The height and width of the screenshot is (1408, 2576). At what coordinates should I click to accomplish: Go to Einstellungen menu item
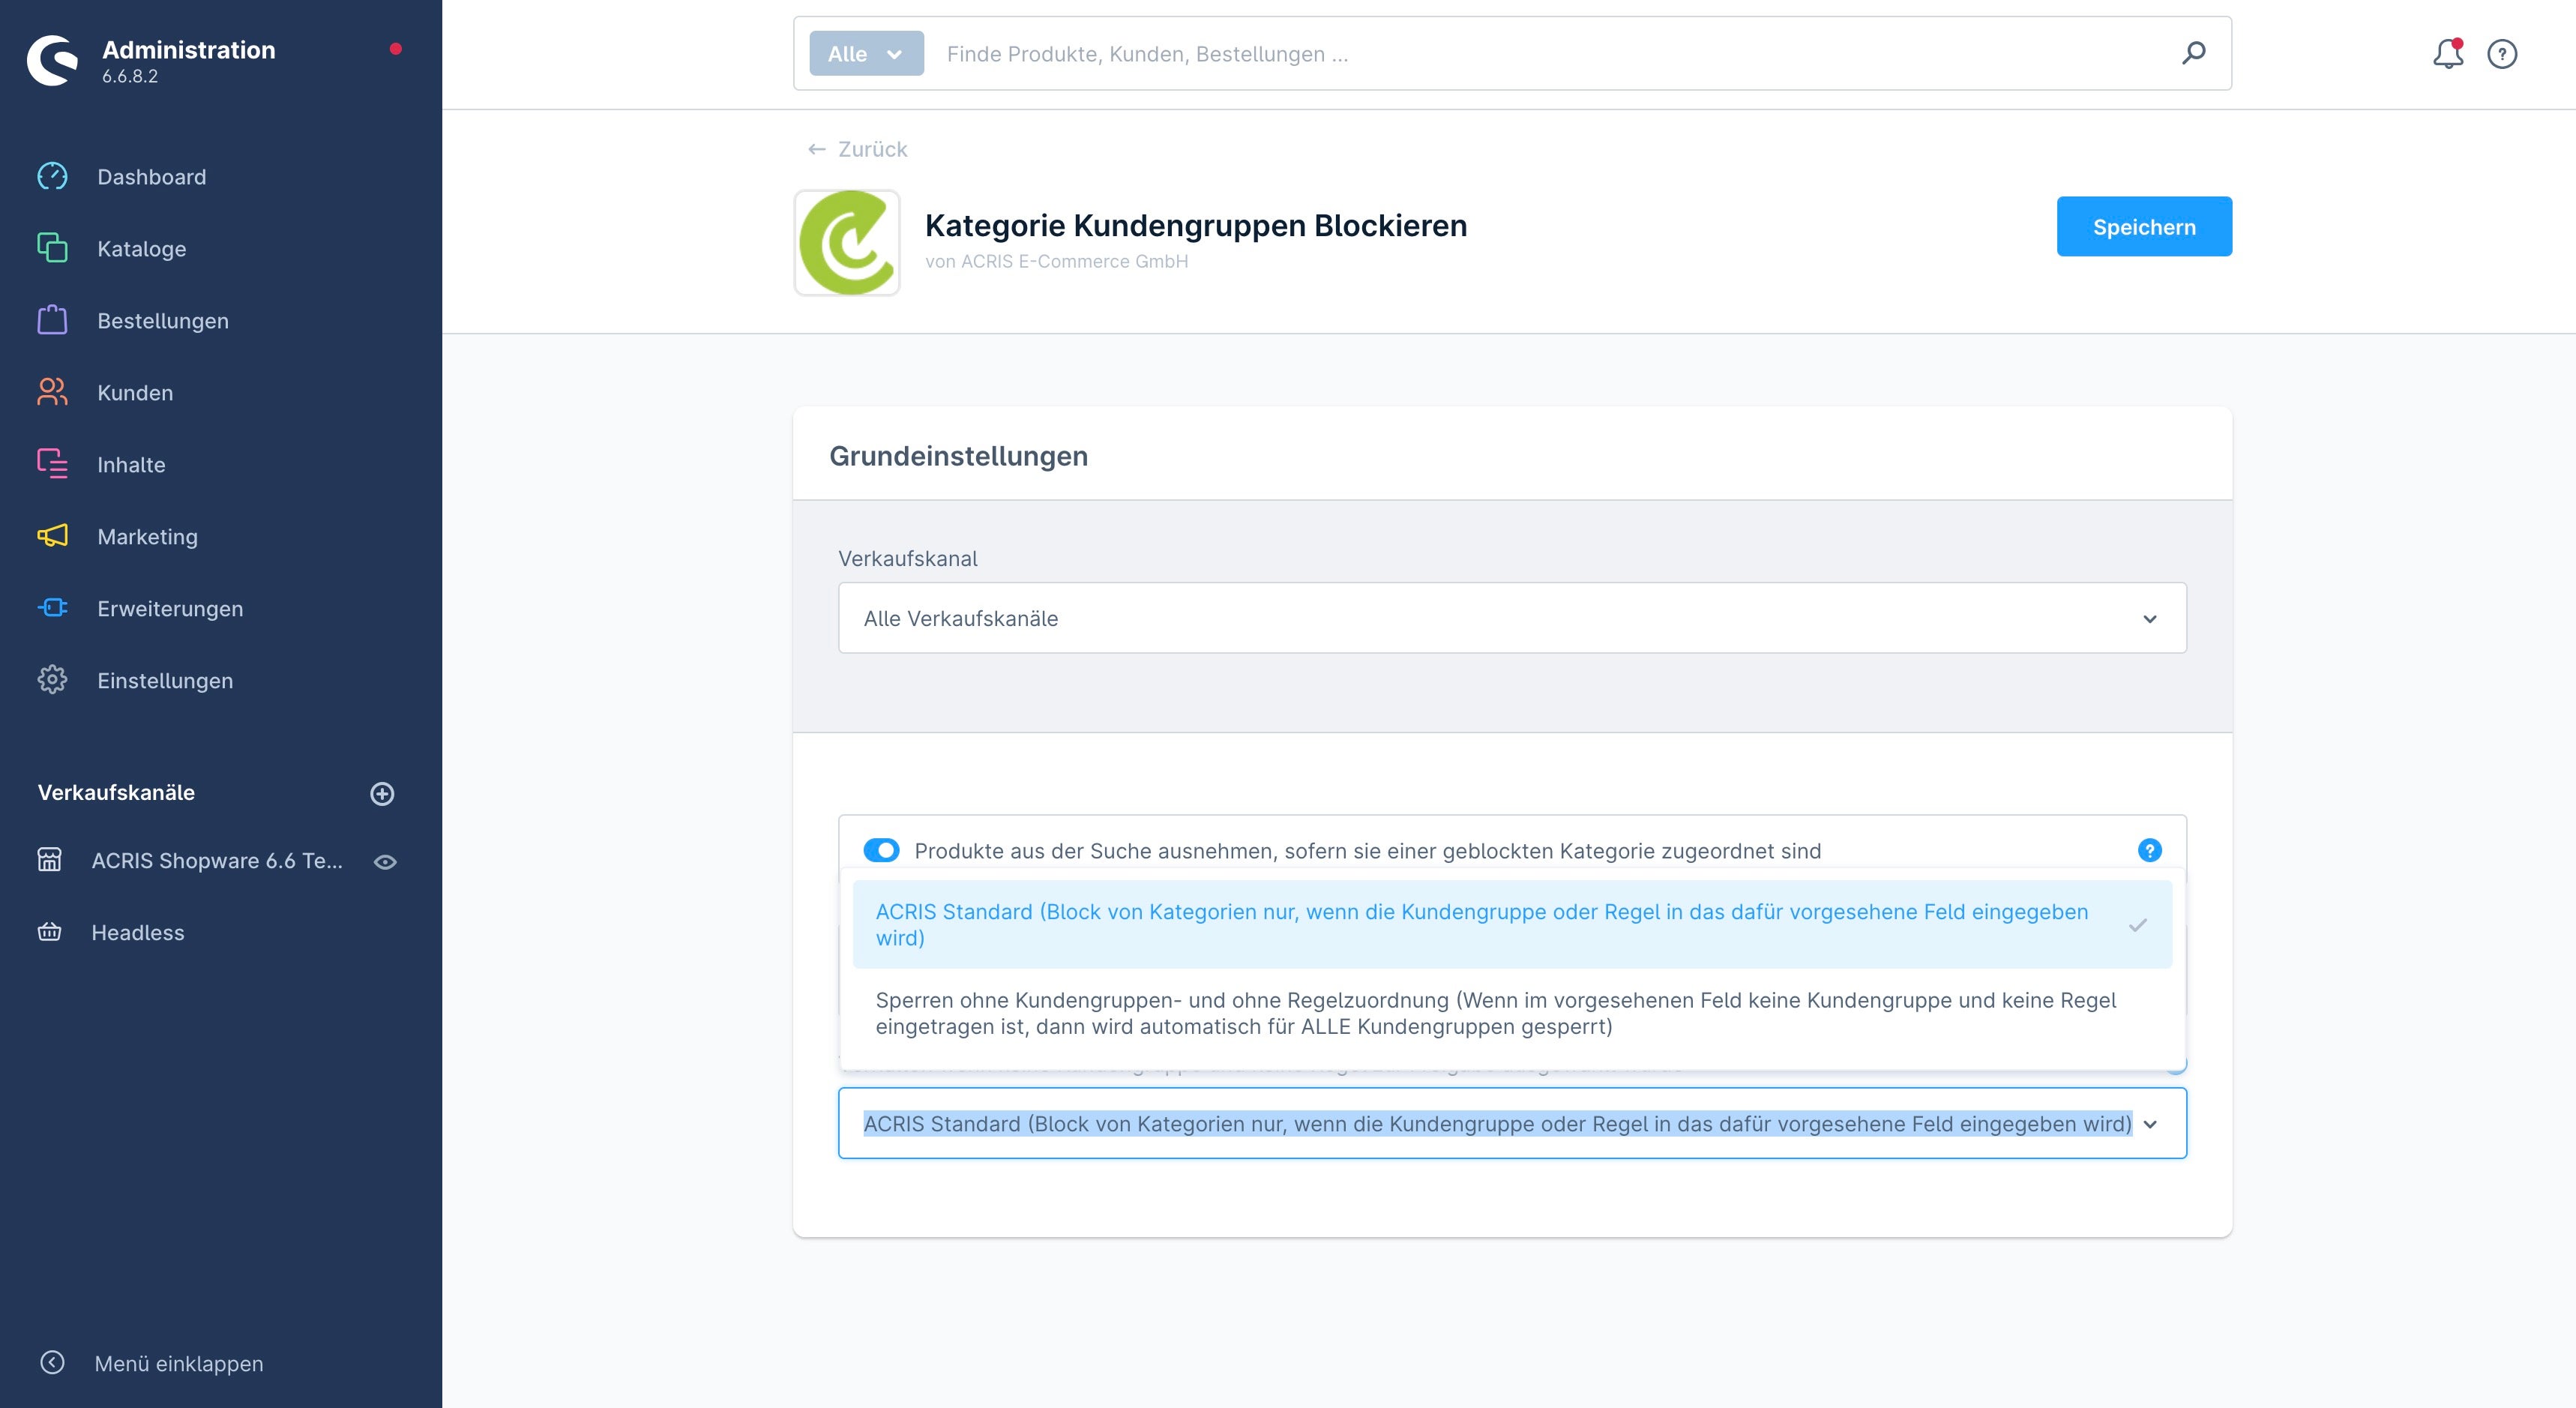click(165, 681)
